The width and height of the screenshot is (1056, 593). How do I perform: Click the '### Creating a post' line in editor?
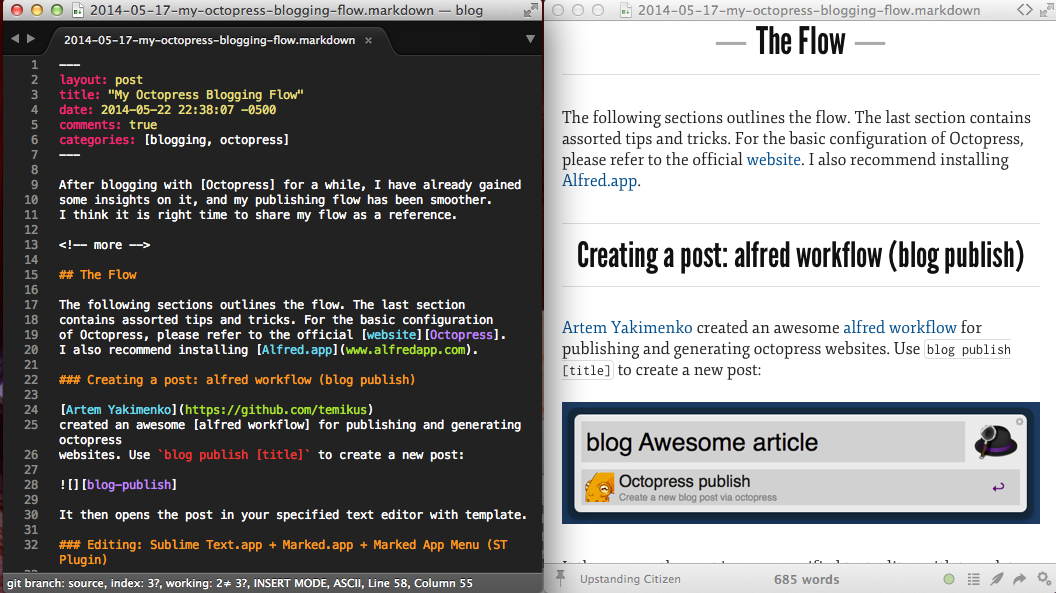pos(237,380)
